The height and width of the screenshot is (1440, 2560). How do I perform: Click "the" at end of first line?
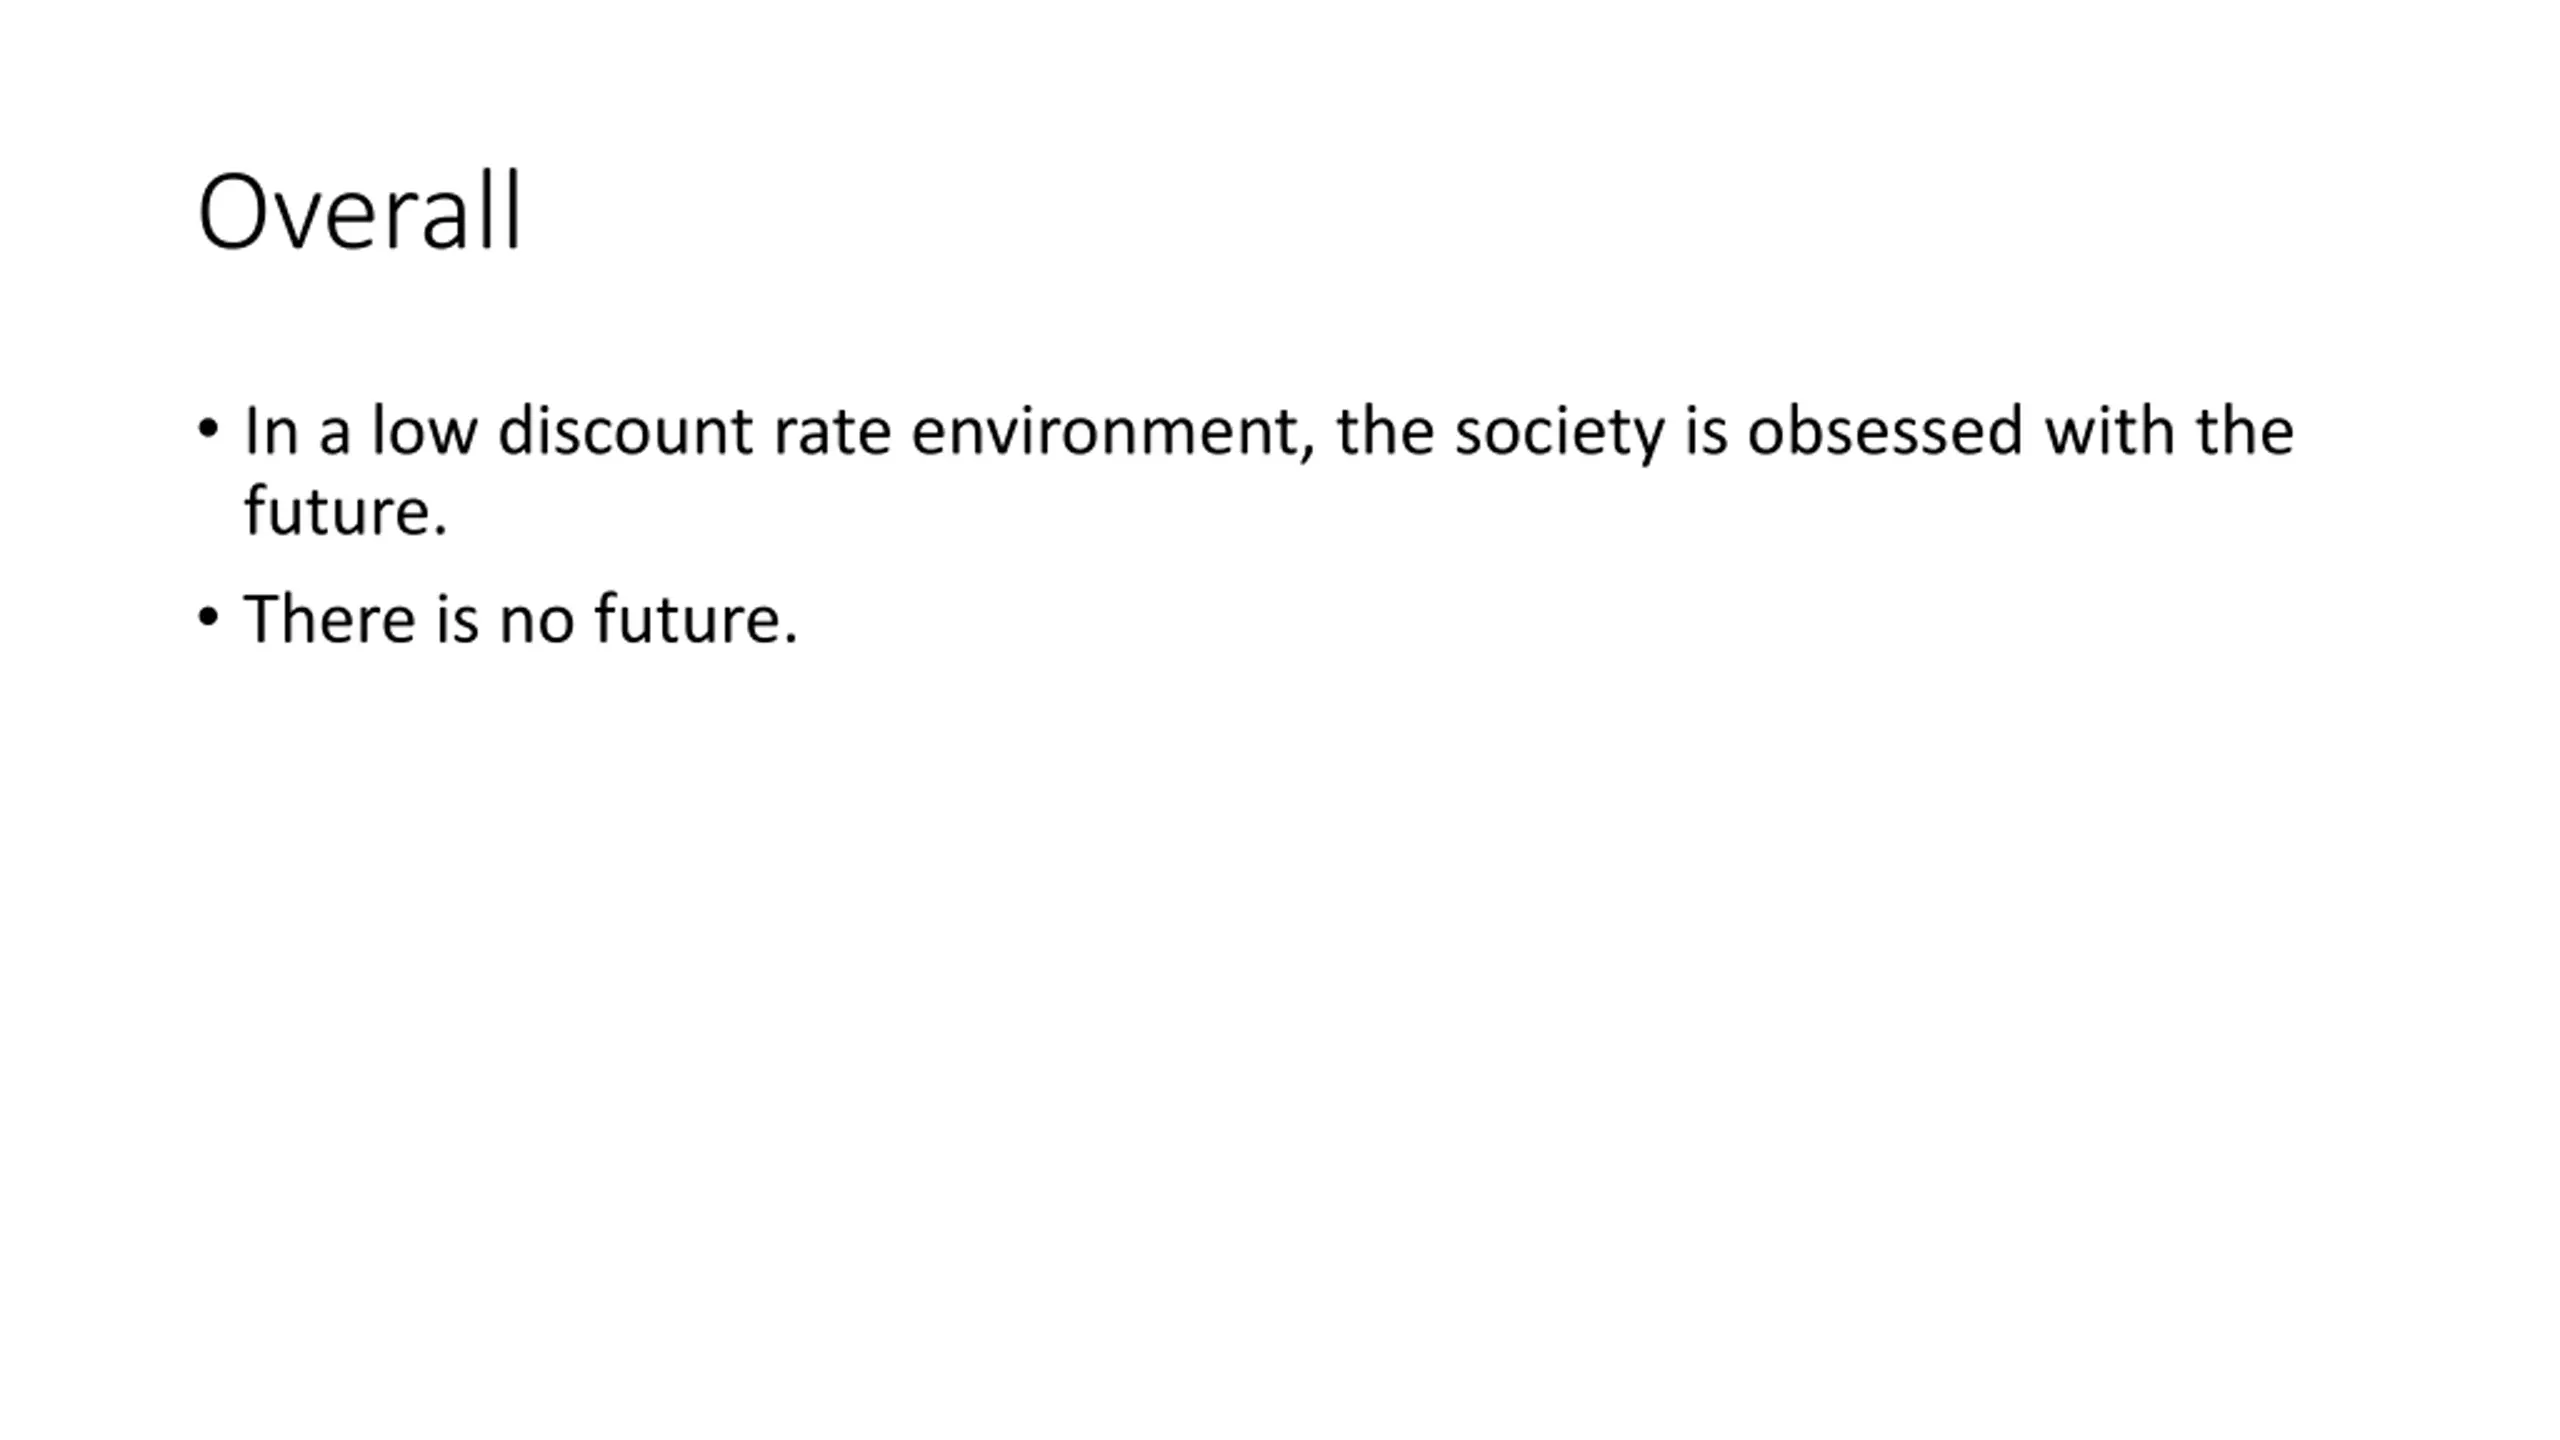click(2245, 431)
